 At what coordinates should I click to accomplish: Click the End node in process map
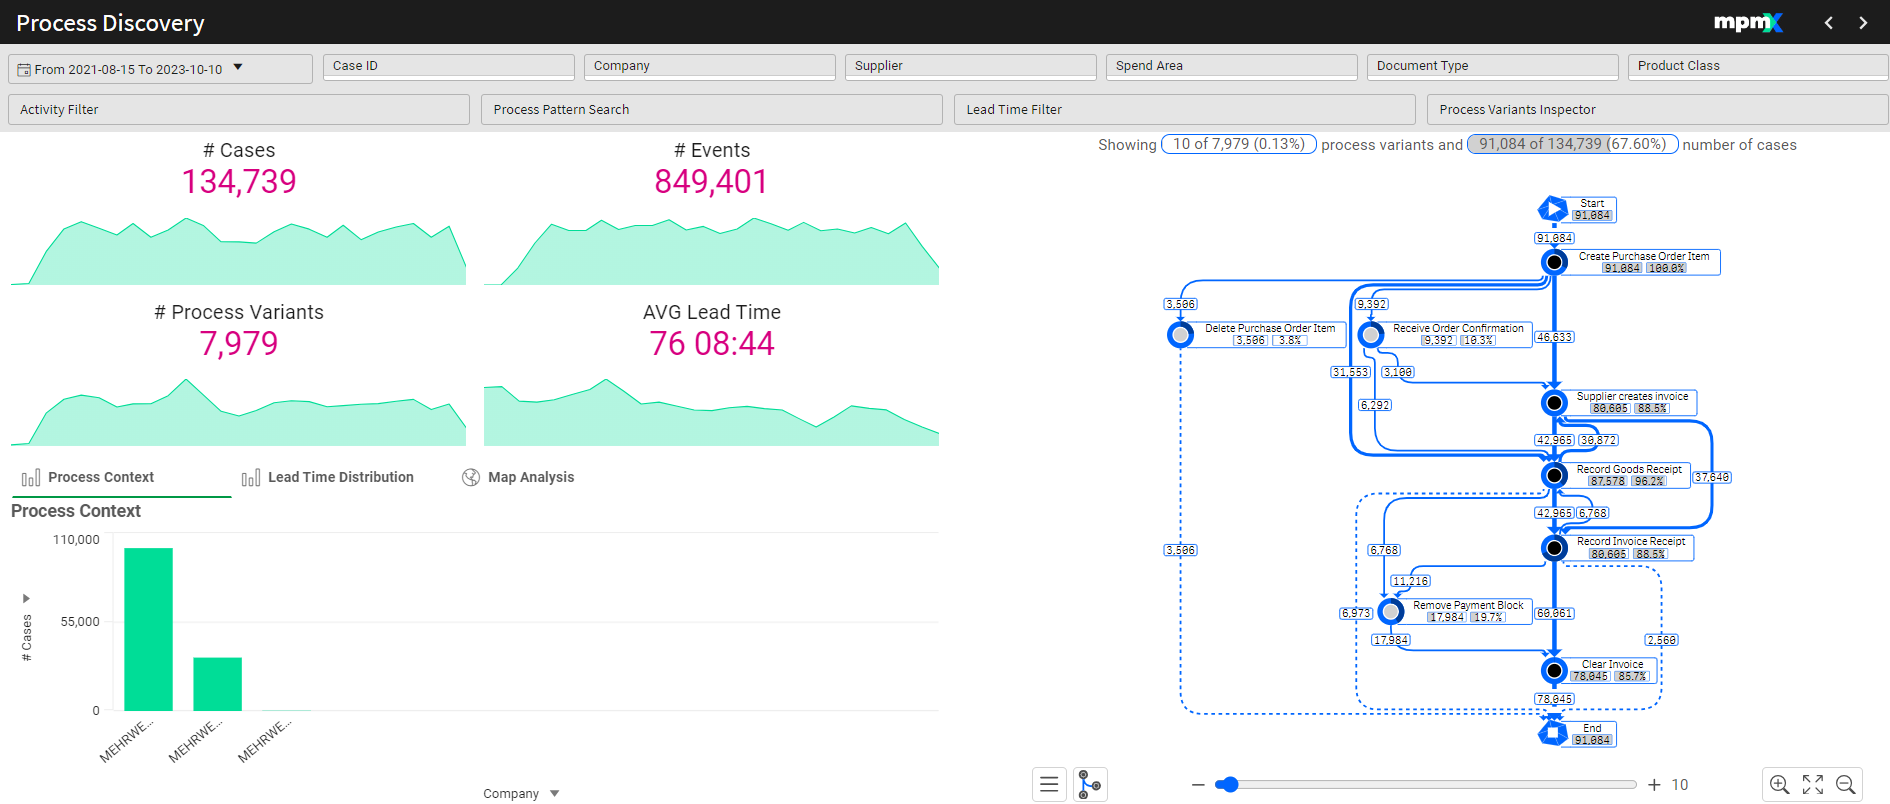point(1552,734)
